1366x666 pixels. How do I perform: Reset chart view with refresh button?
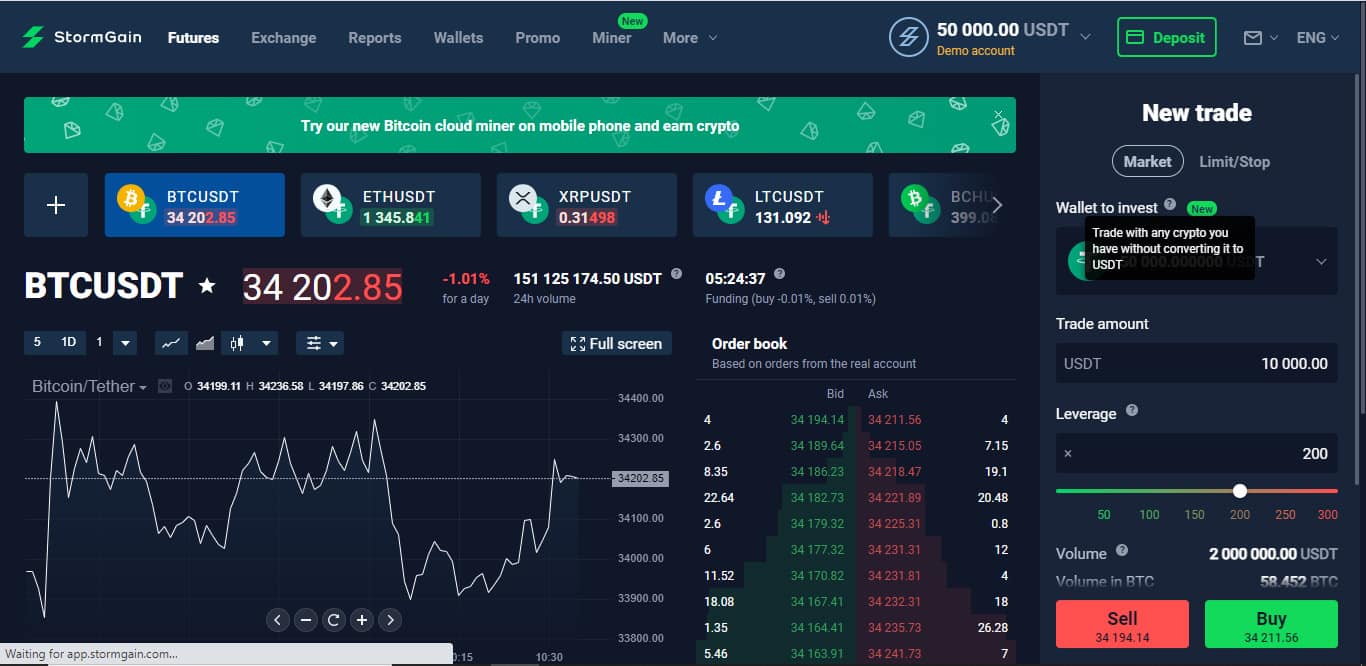click(x=334, y=620)
